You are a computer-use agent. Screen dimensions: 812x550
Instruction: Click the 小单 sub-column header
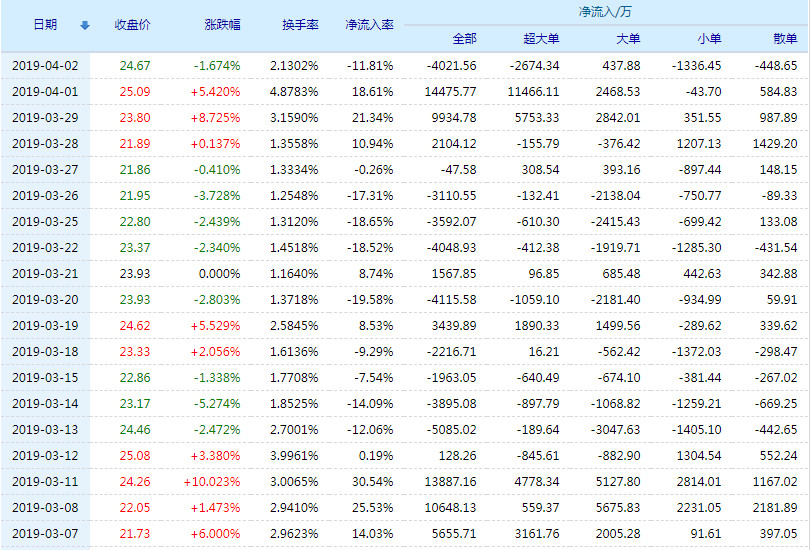click(709, 39)
